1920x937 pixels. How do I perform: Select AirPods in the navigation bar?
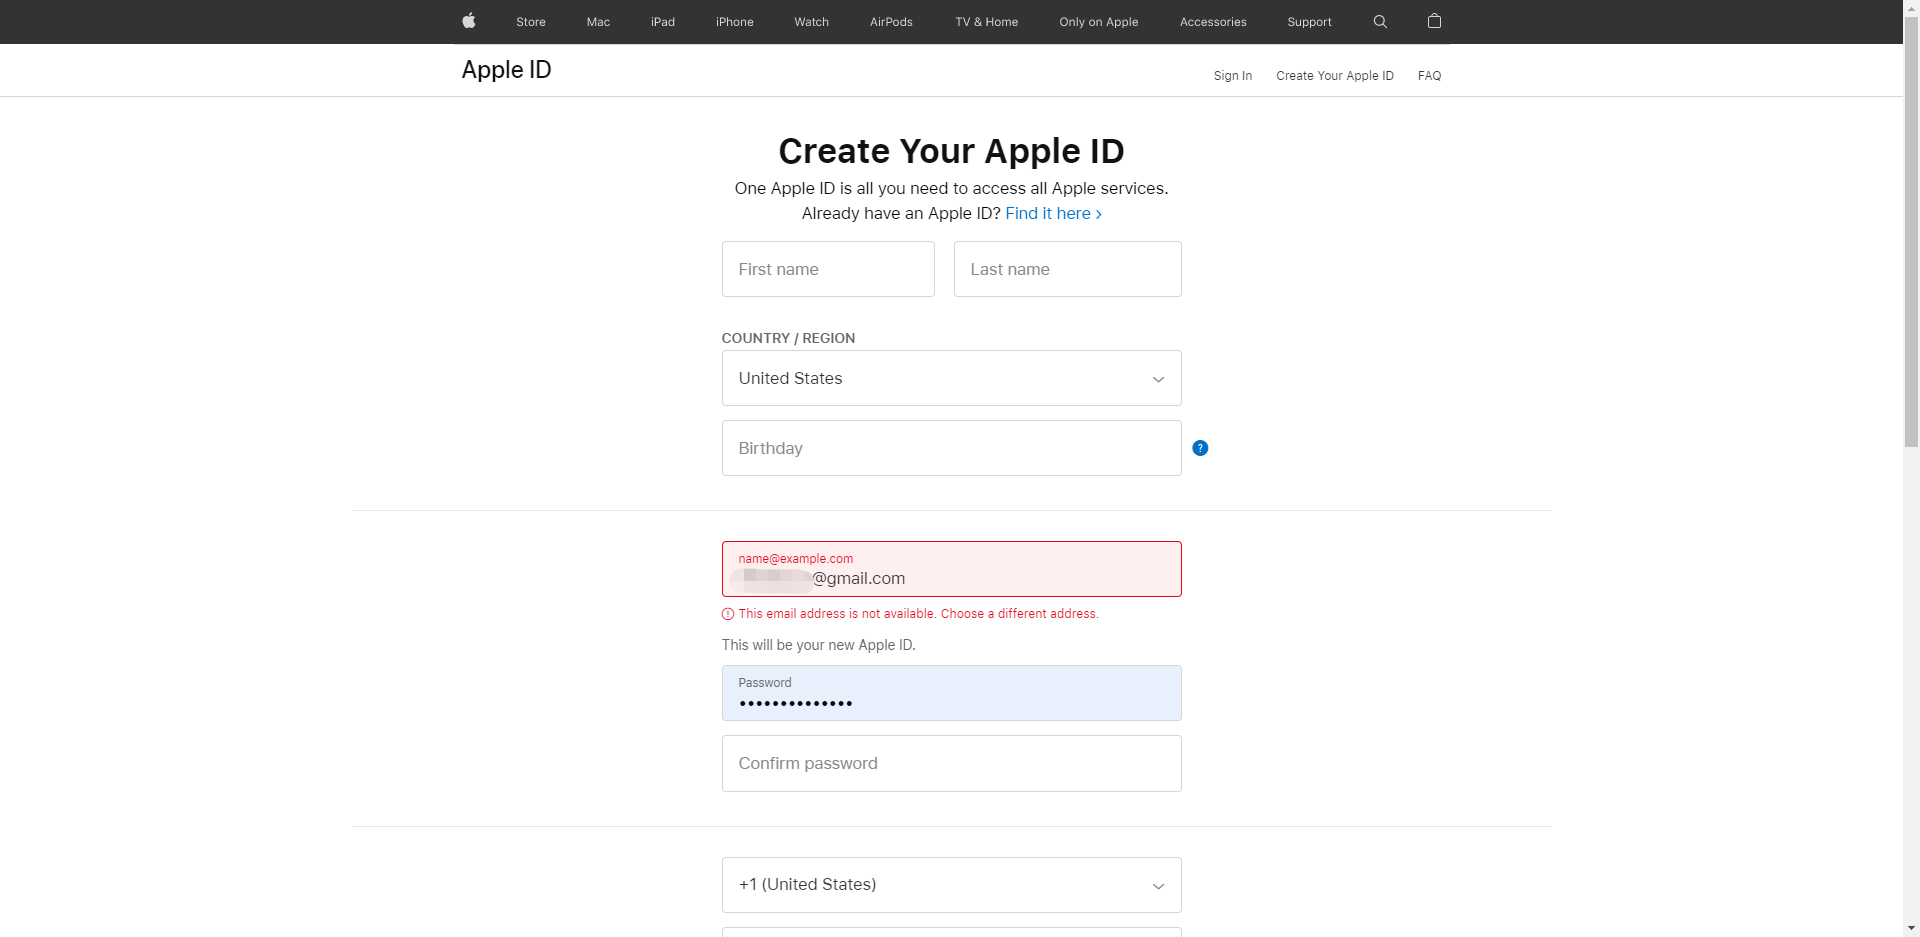tap(891, 22)
